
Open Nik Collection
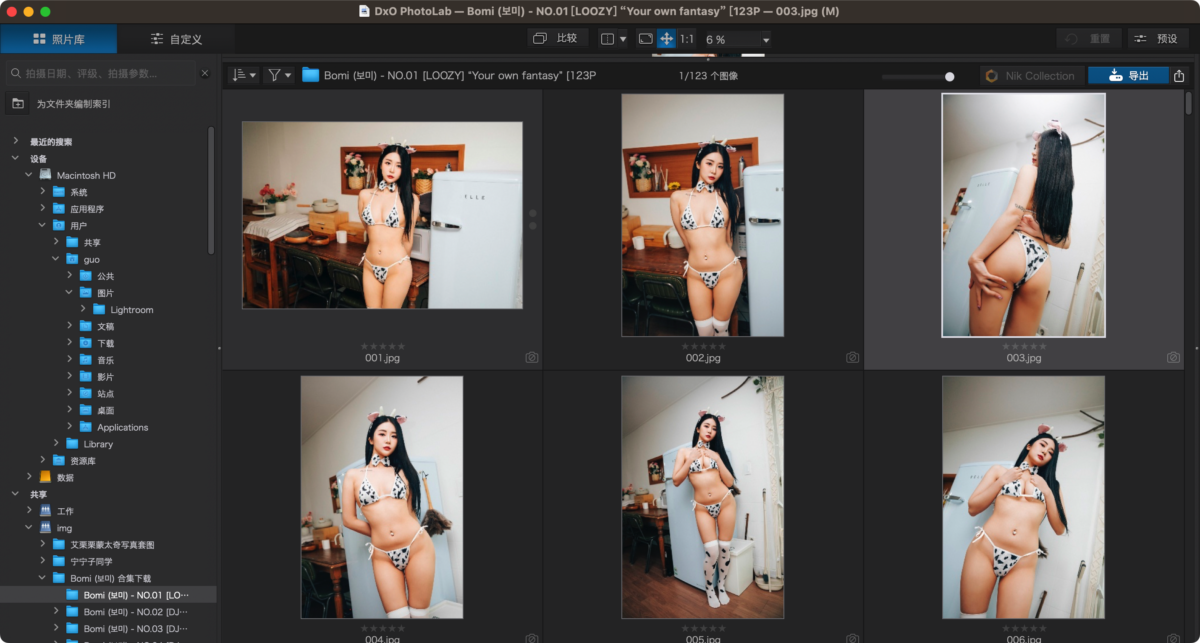pyautogui.click(x=1031, y=75)
